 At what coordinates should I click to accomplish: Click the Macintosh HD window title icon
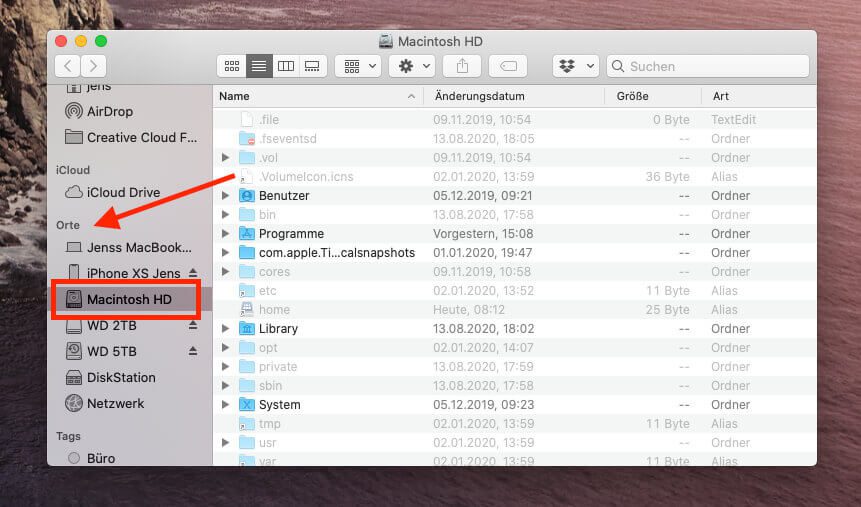(x=386, y=42)
